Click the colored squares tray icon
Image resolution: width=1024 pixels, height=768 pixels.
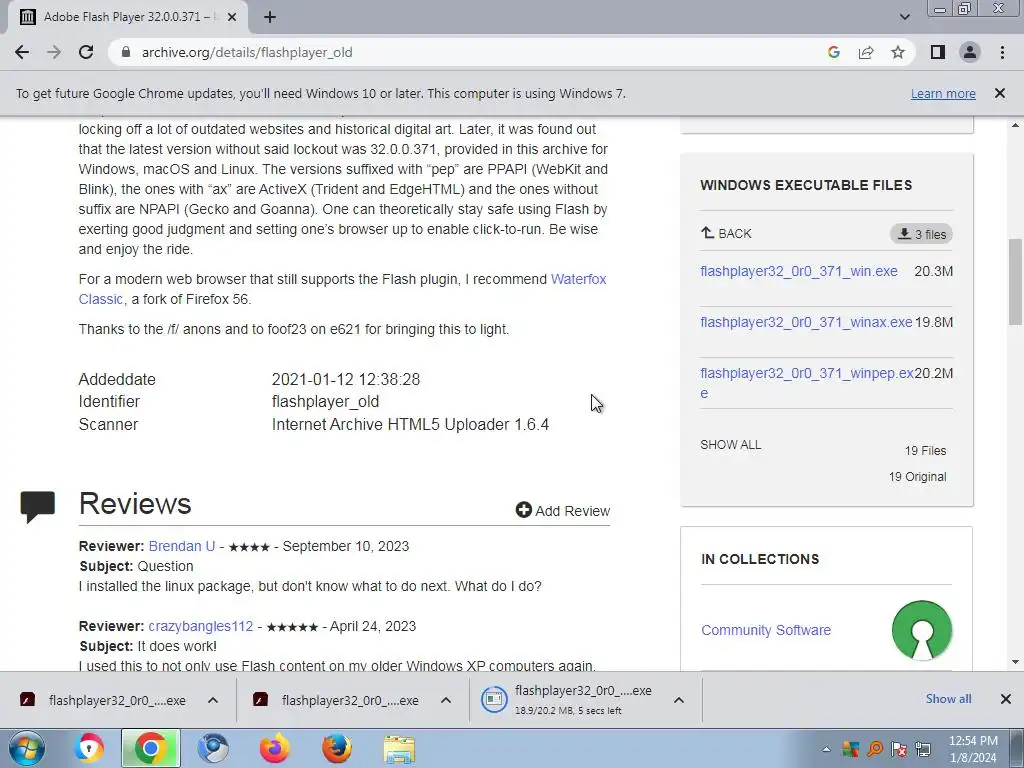tap(850, 749)
